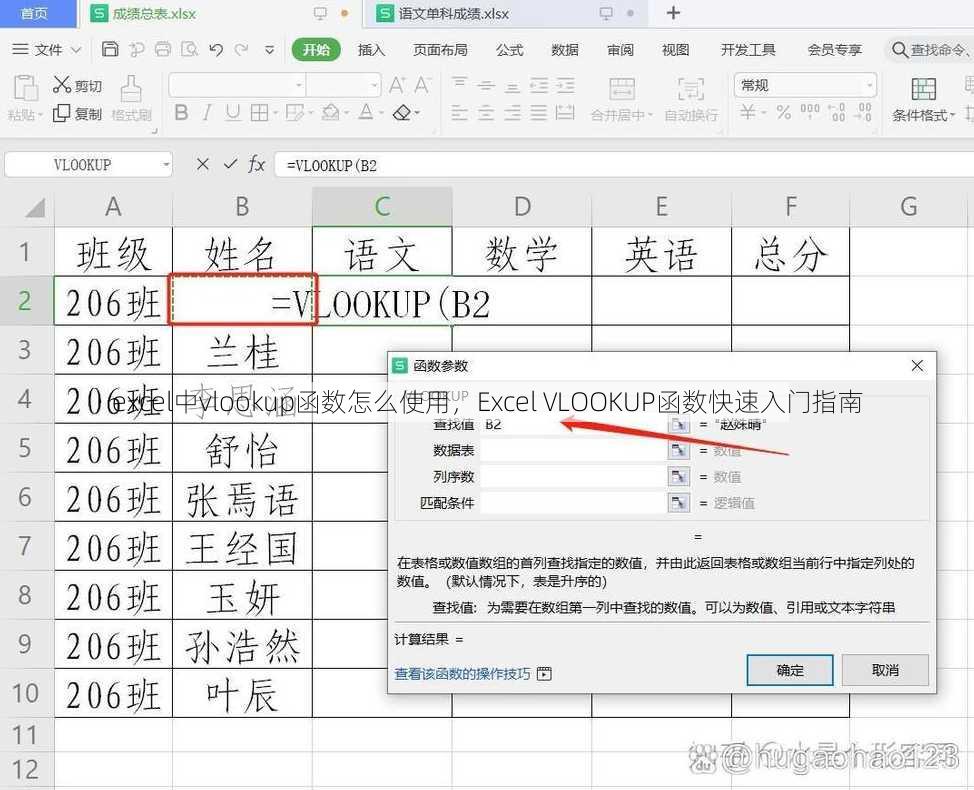The height and width of the screenshot is (790, 974).
Task: Click the decrease decimal places icon
Action: click(x=864, y=112)
